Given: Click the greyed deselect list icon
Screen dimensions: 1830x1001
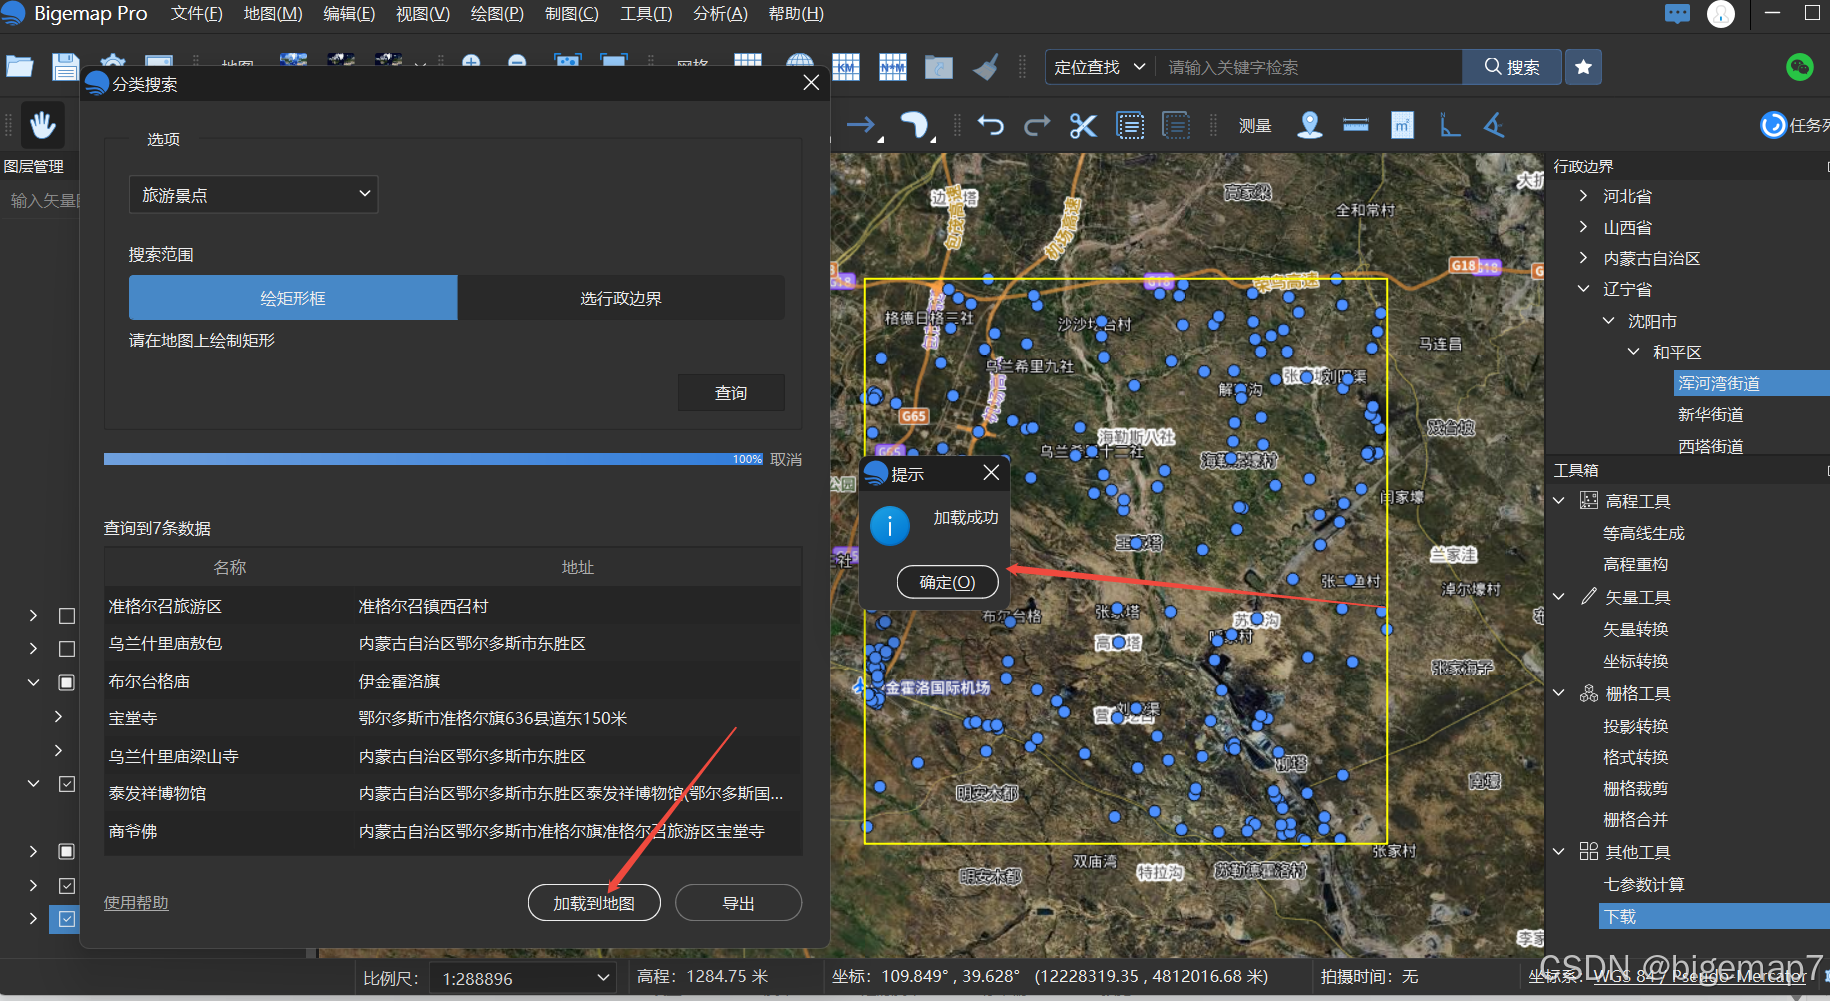Looking at the screenshot, I should click(x=1176, y=126).
